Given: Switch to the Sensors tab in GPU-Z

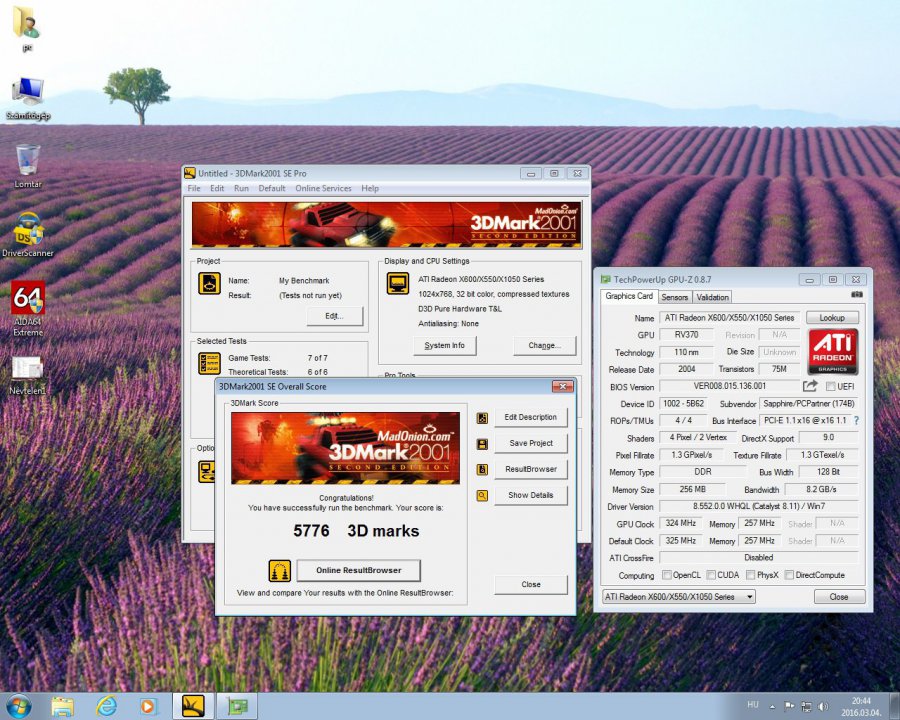Looking at the screenshot, I should (674, 297).
